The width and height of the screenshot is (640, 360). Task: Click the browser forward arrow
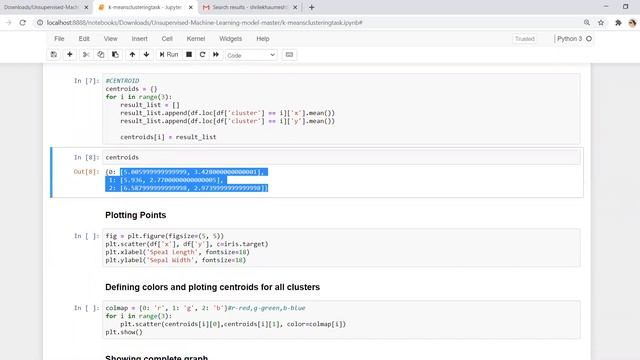[8, 23]
